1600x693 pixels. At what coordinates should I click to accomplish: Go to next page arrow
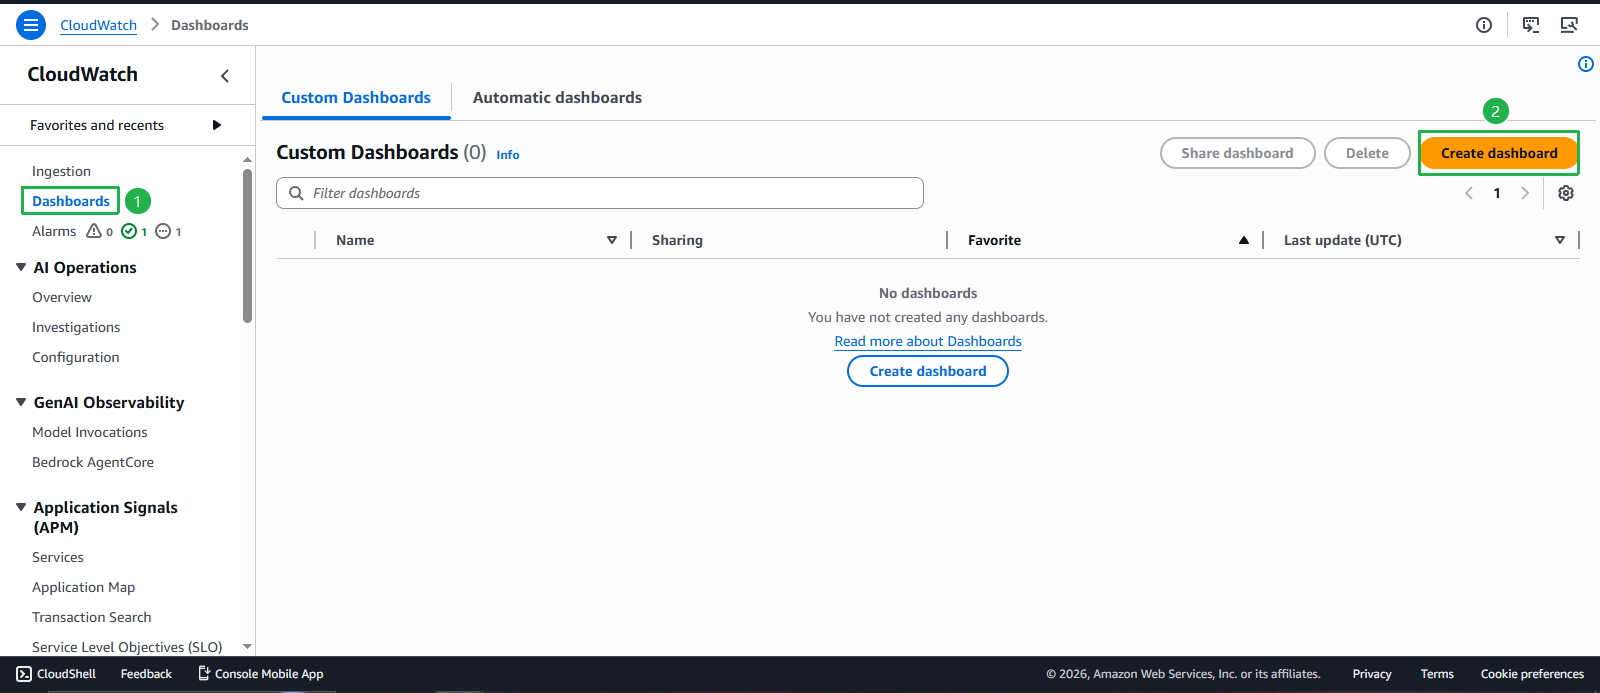coord(1525,193)
